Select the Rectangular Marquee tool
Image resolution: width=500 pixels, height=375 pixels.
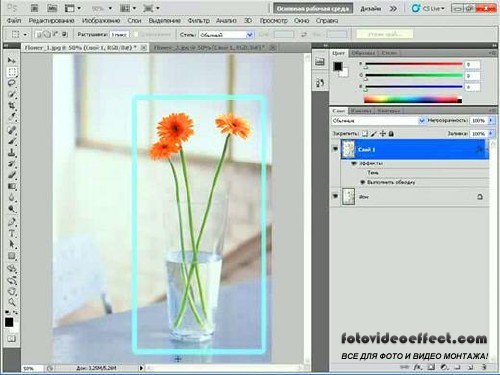(12, 72)
